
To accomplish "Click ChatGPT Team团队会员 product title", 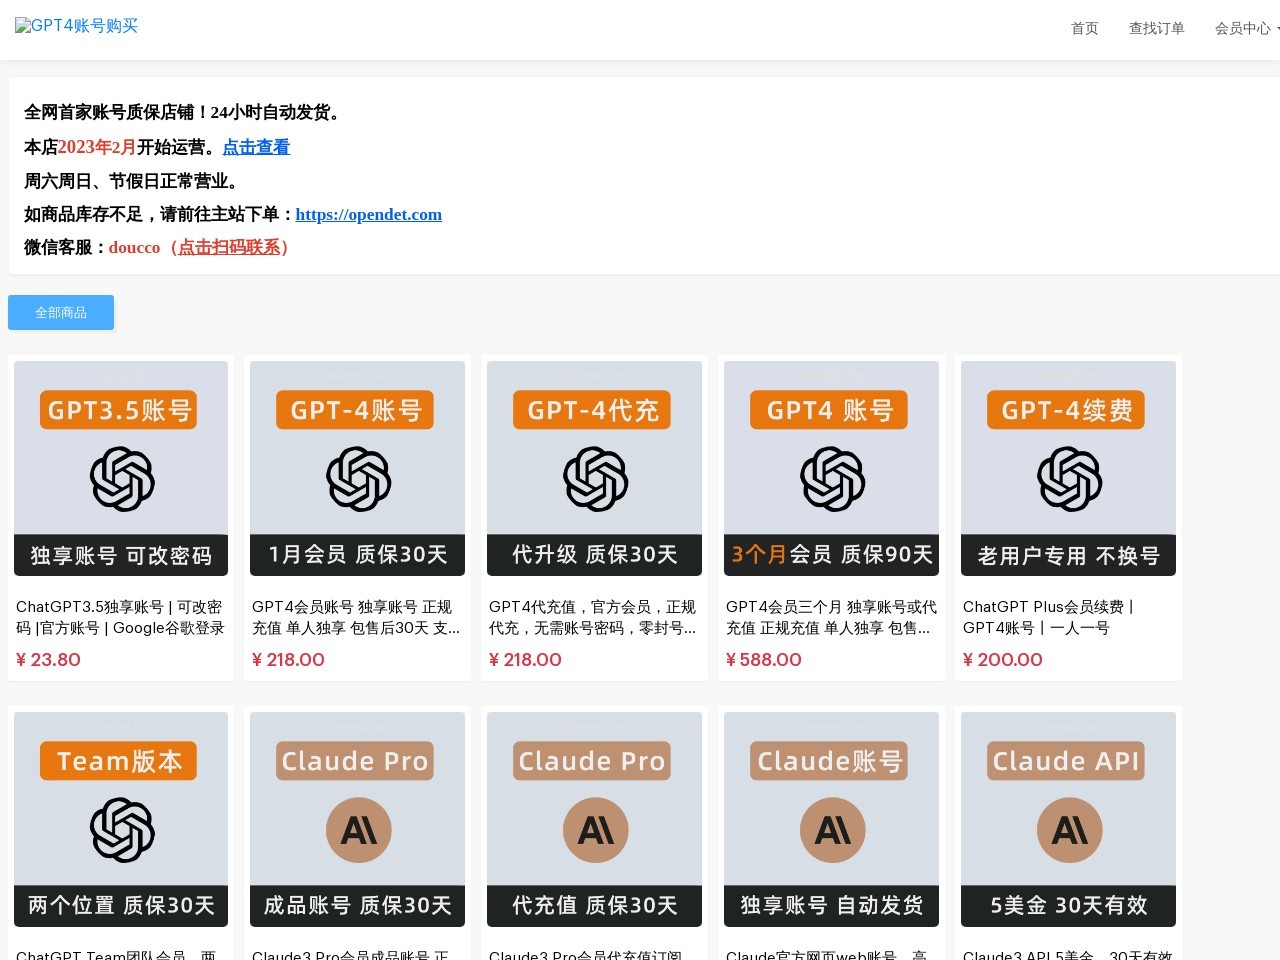I will [x=116, y=954].
